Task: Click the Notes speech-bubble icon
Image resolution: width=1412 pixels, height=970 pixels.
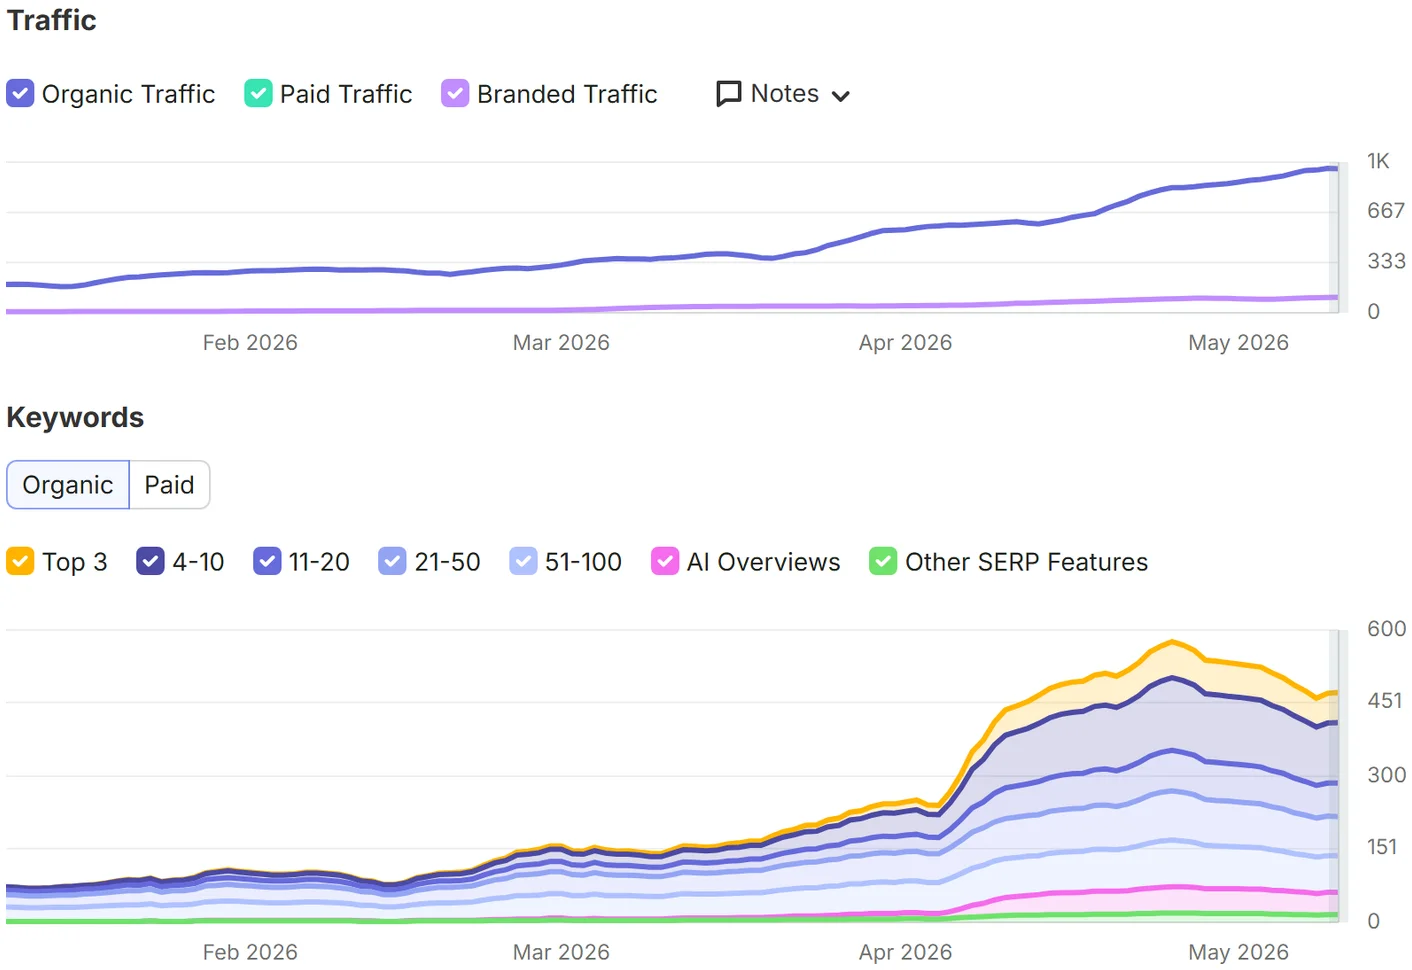Action: 729,94
